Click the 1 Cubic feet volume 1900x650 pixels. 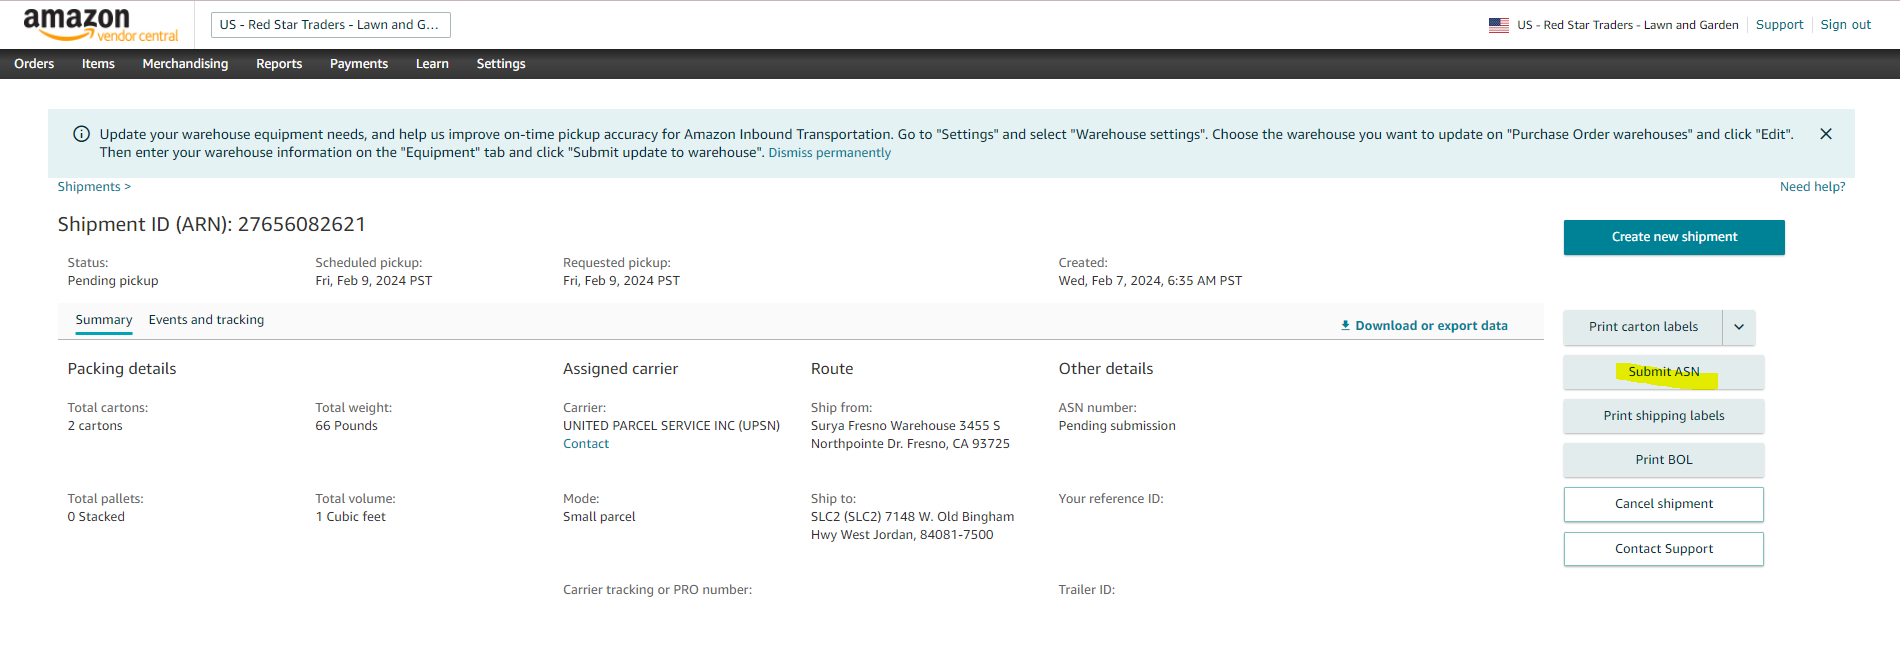point(350,517)
